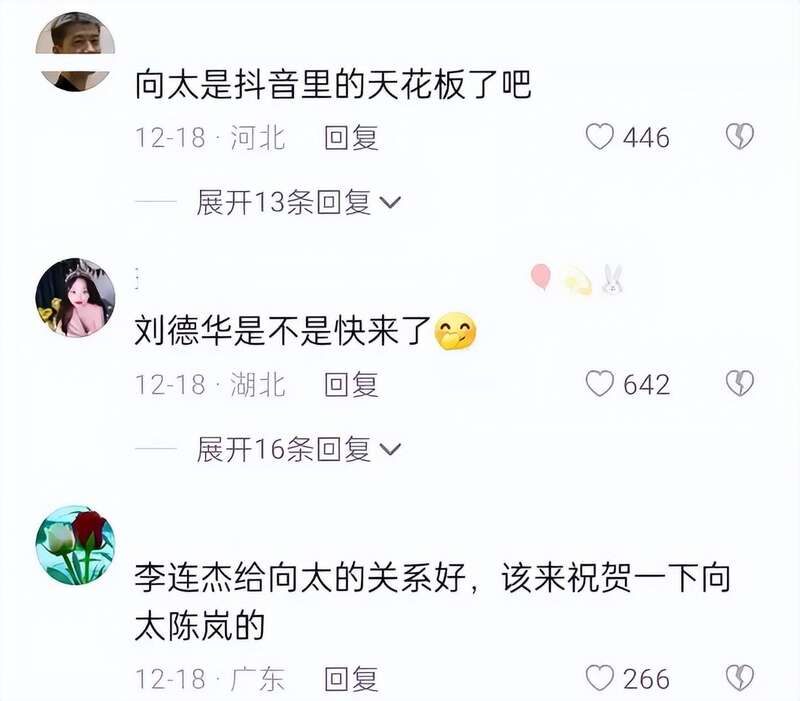Image resolution: width=800 pixels, height=701 pixels.
Task: Like the 刘德华 comment with 642 likes
Action: click(599, 383)
